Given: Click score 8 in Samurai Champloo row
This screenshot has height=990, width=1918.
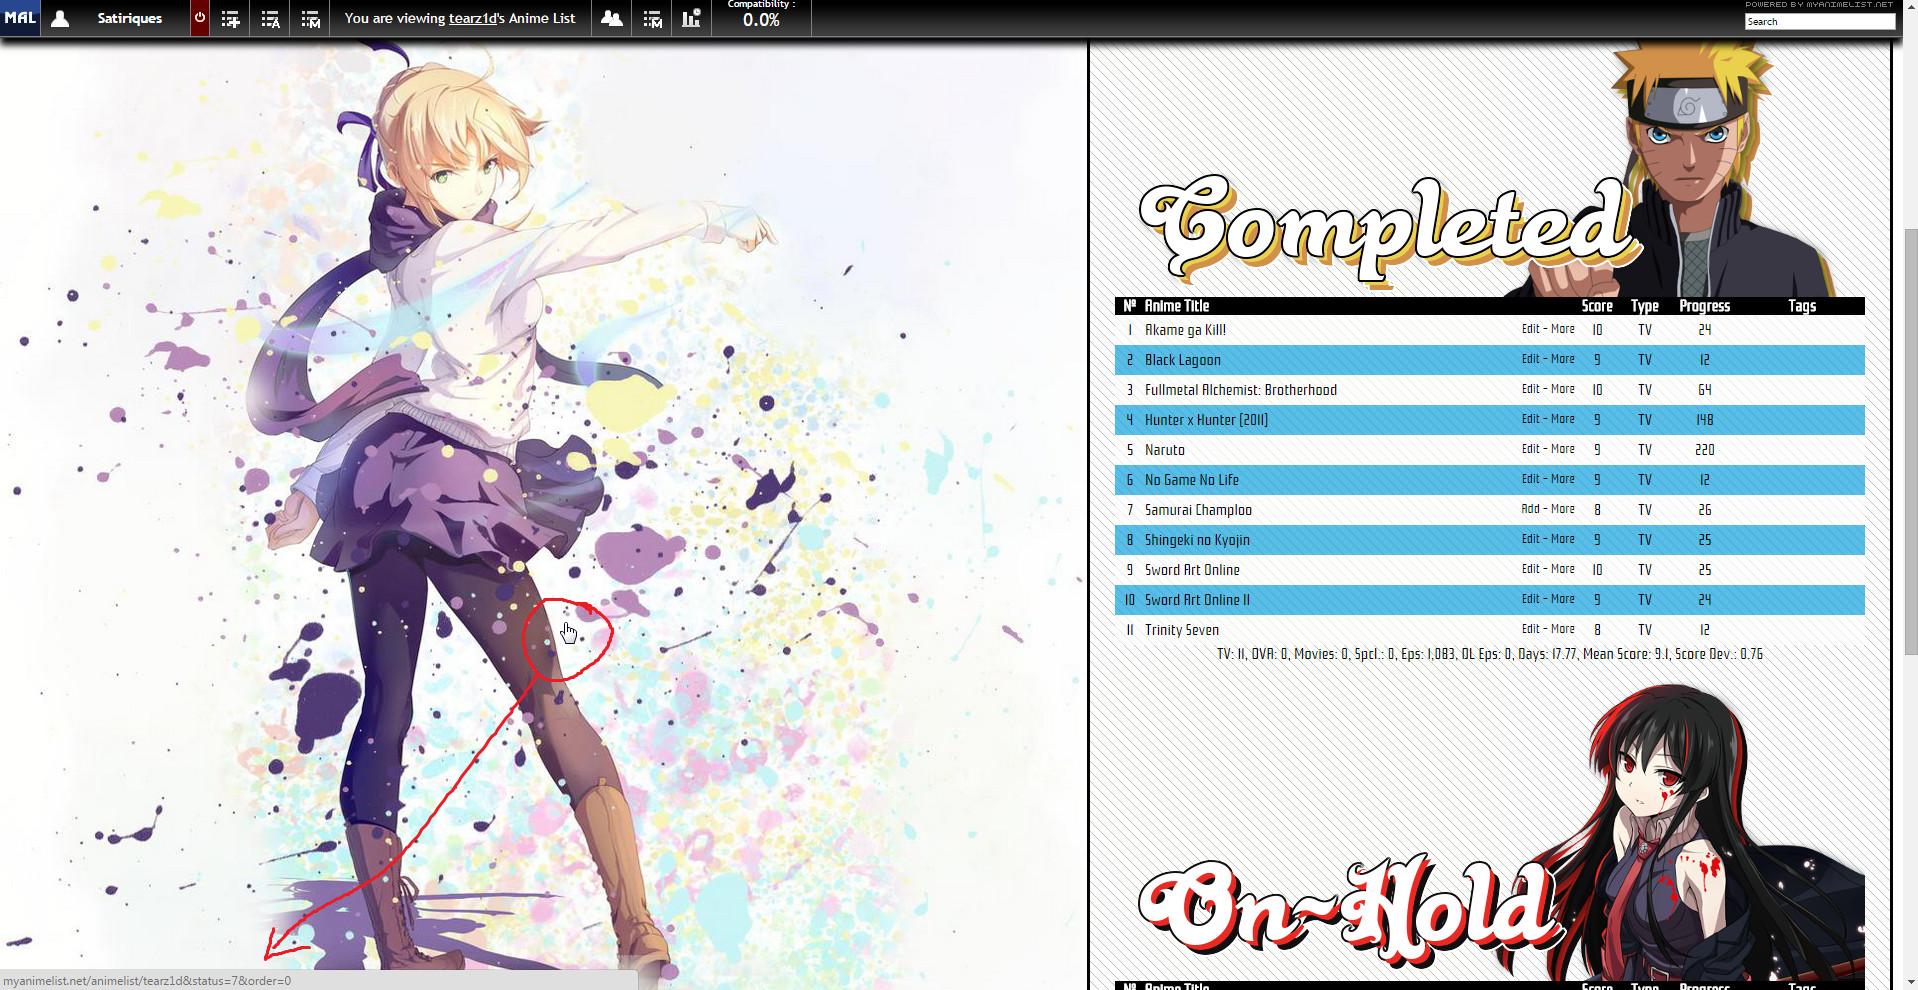Looking at the screenshot, I should pos(1597,510).
